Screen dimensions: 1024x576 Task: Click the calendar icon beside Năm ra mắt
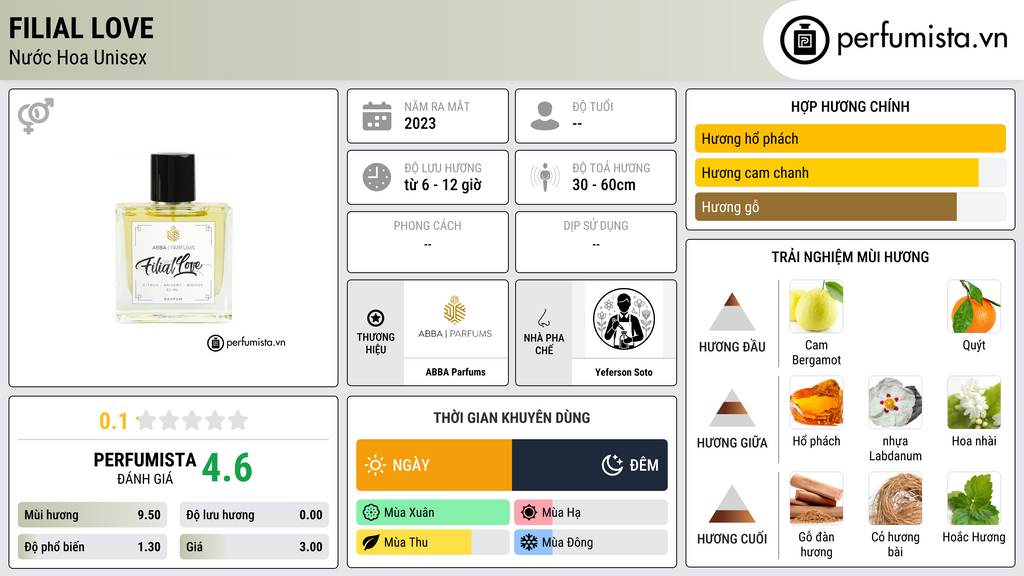pos(377,116)
